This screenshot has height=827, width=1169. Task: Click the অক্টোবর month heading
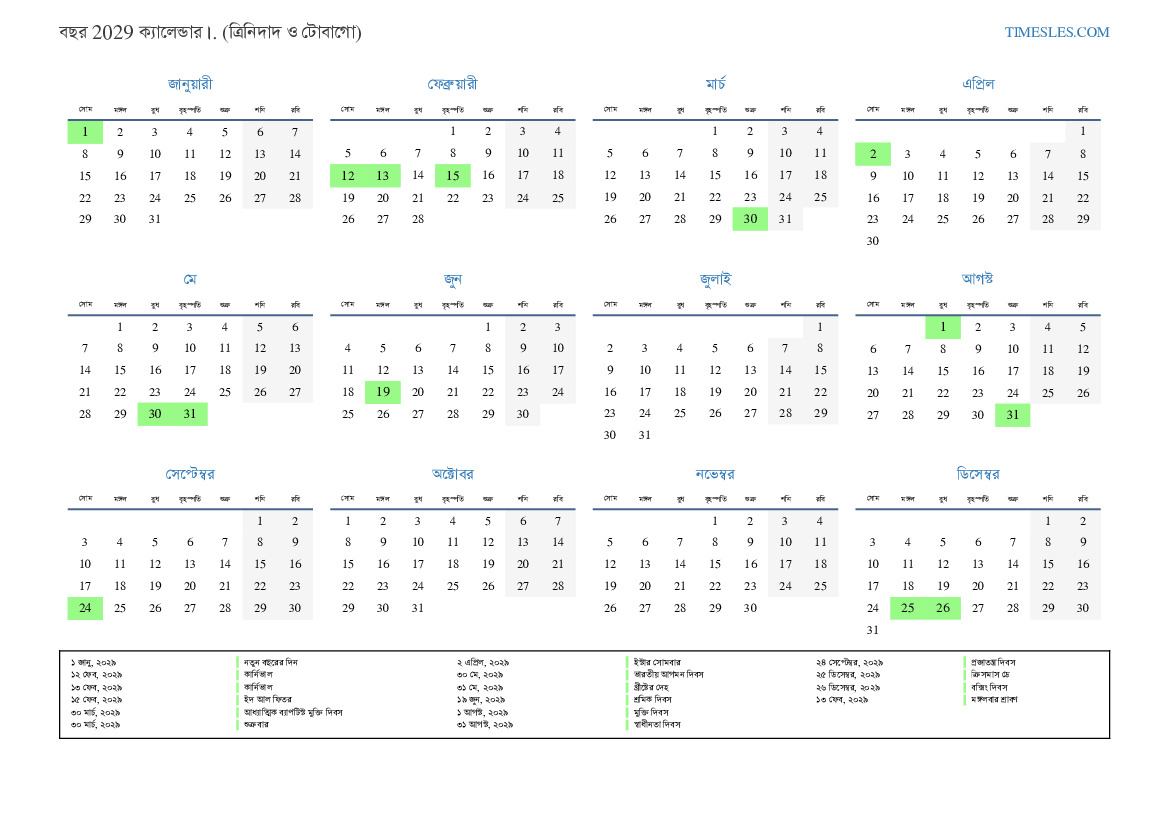coord(452,473)
